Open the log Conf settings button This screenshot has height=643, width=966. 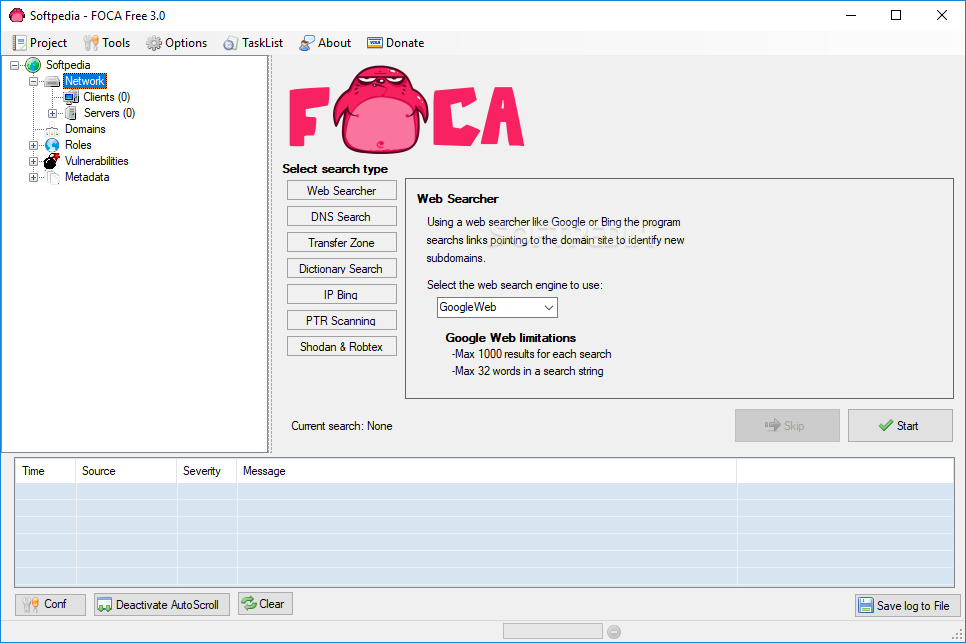[51, 604]
